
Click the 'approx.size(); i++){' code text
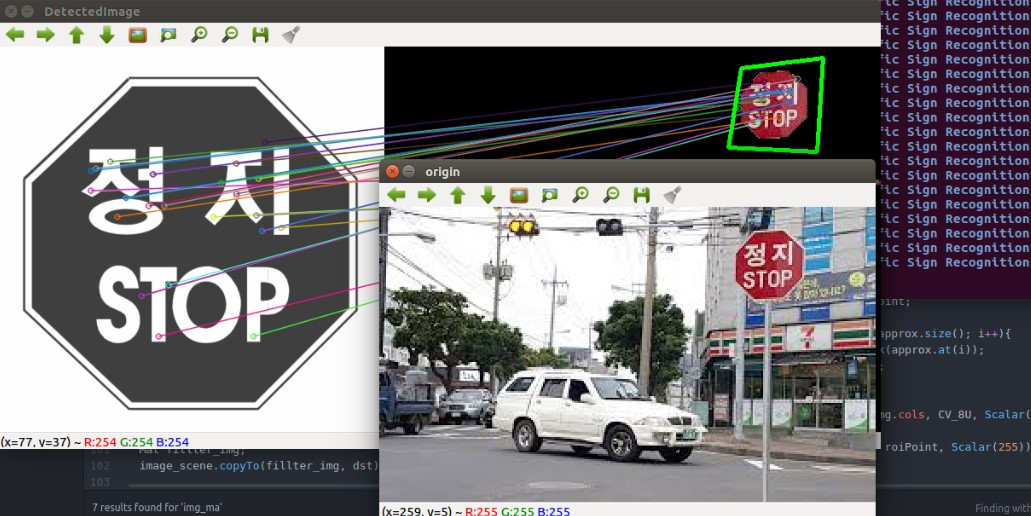(946, 333)
